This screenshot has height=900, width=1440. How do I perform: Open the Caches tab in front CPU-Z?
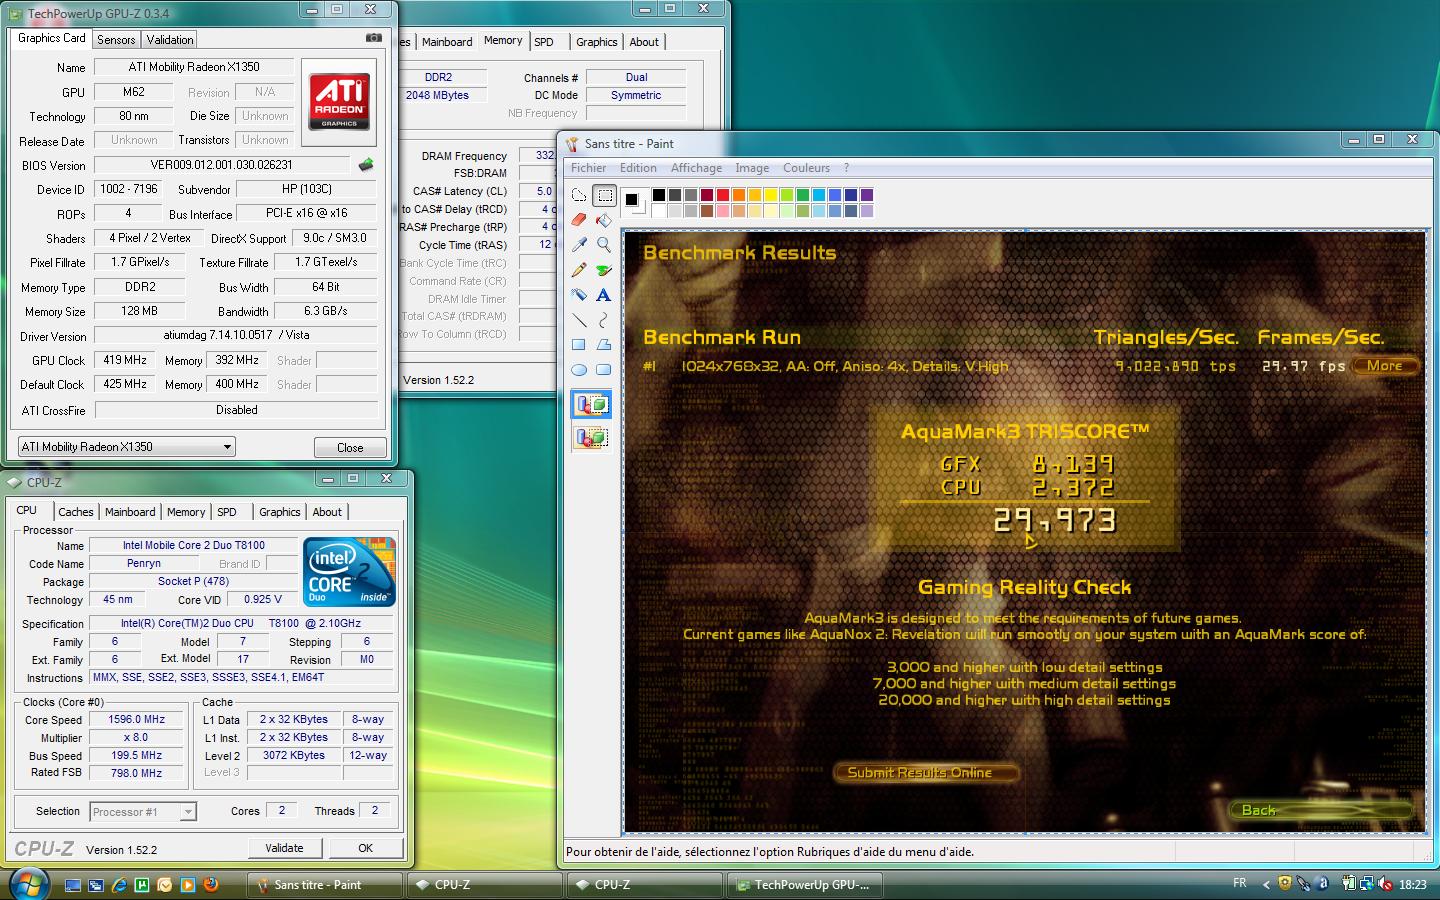coord(75,512)
